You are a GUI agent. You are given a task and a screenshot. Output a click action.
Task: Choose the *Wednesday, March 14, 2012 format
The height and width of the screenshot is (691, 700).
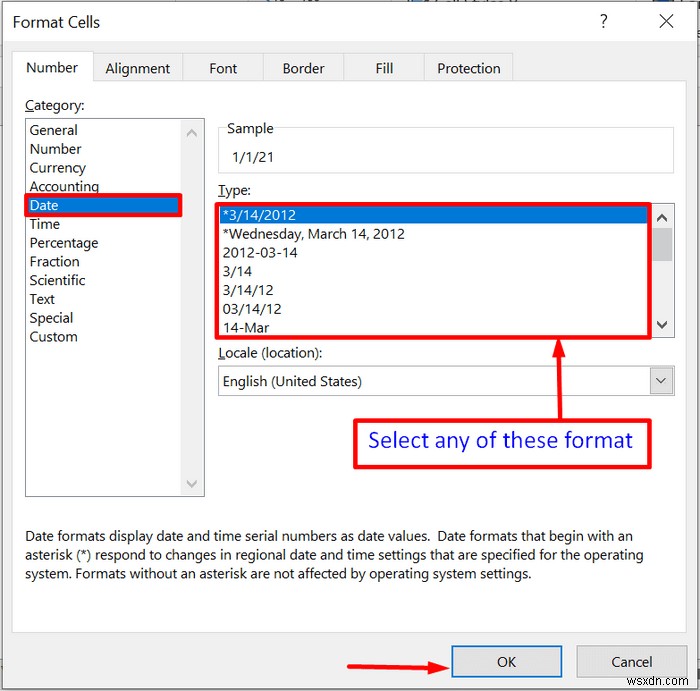[x=433, y=233]
